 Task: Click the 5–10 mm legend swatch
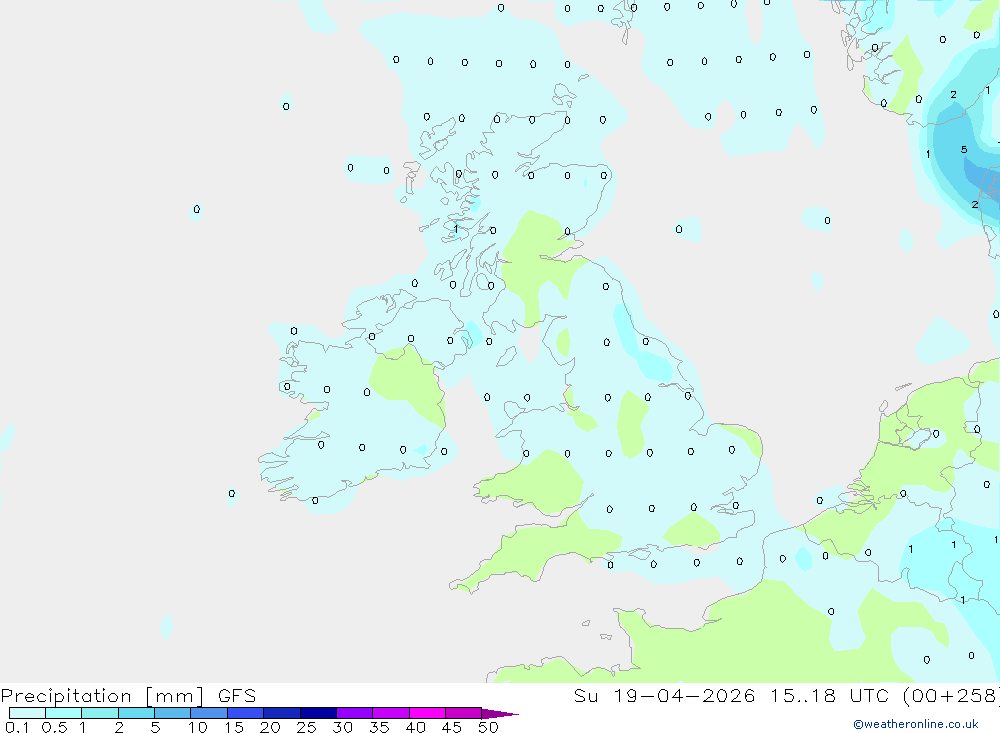(x=172, y=713)
